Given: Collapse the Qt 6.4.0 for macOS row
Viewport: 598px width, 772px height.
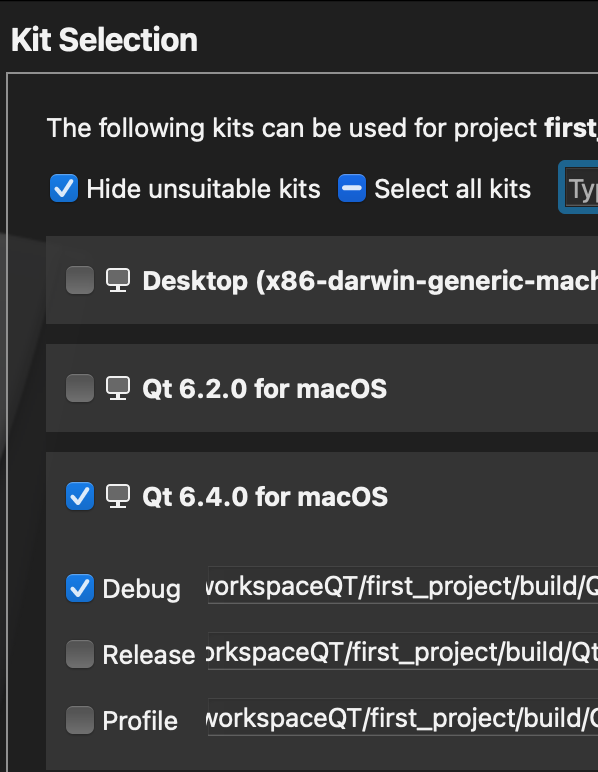Looking at the screenshot, I should 322,496.
